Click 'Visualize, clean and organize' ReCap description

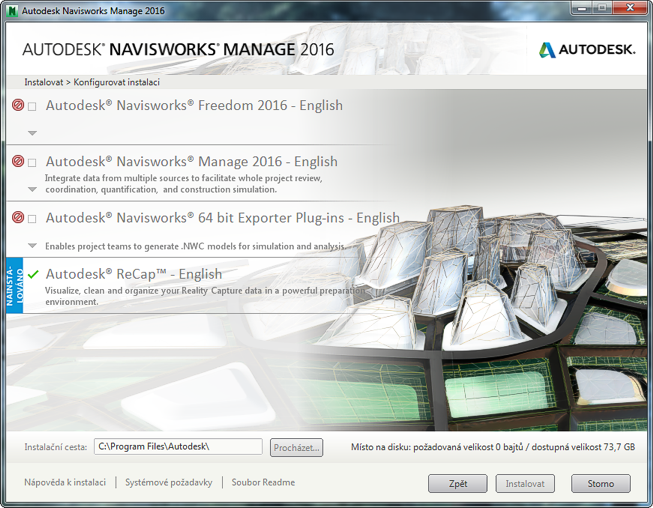tap(205, 296)
